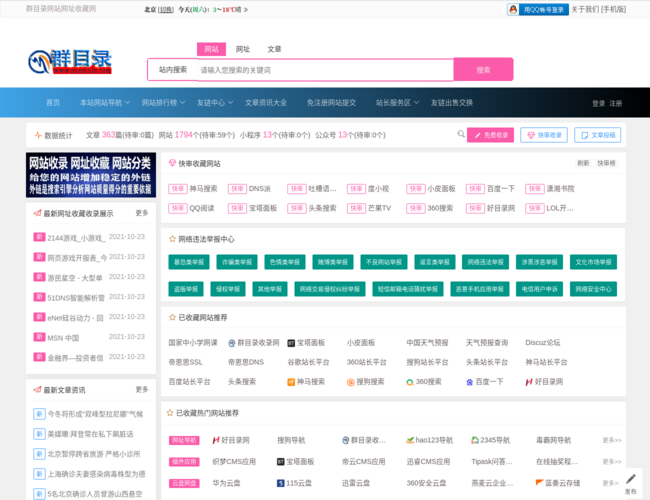Click the QQ penguin login icon
Viewport: 650px width, 500px height.
(x=513, y=10)
